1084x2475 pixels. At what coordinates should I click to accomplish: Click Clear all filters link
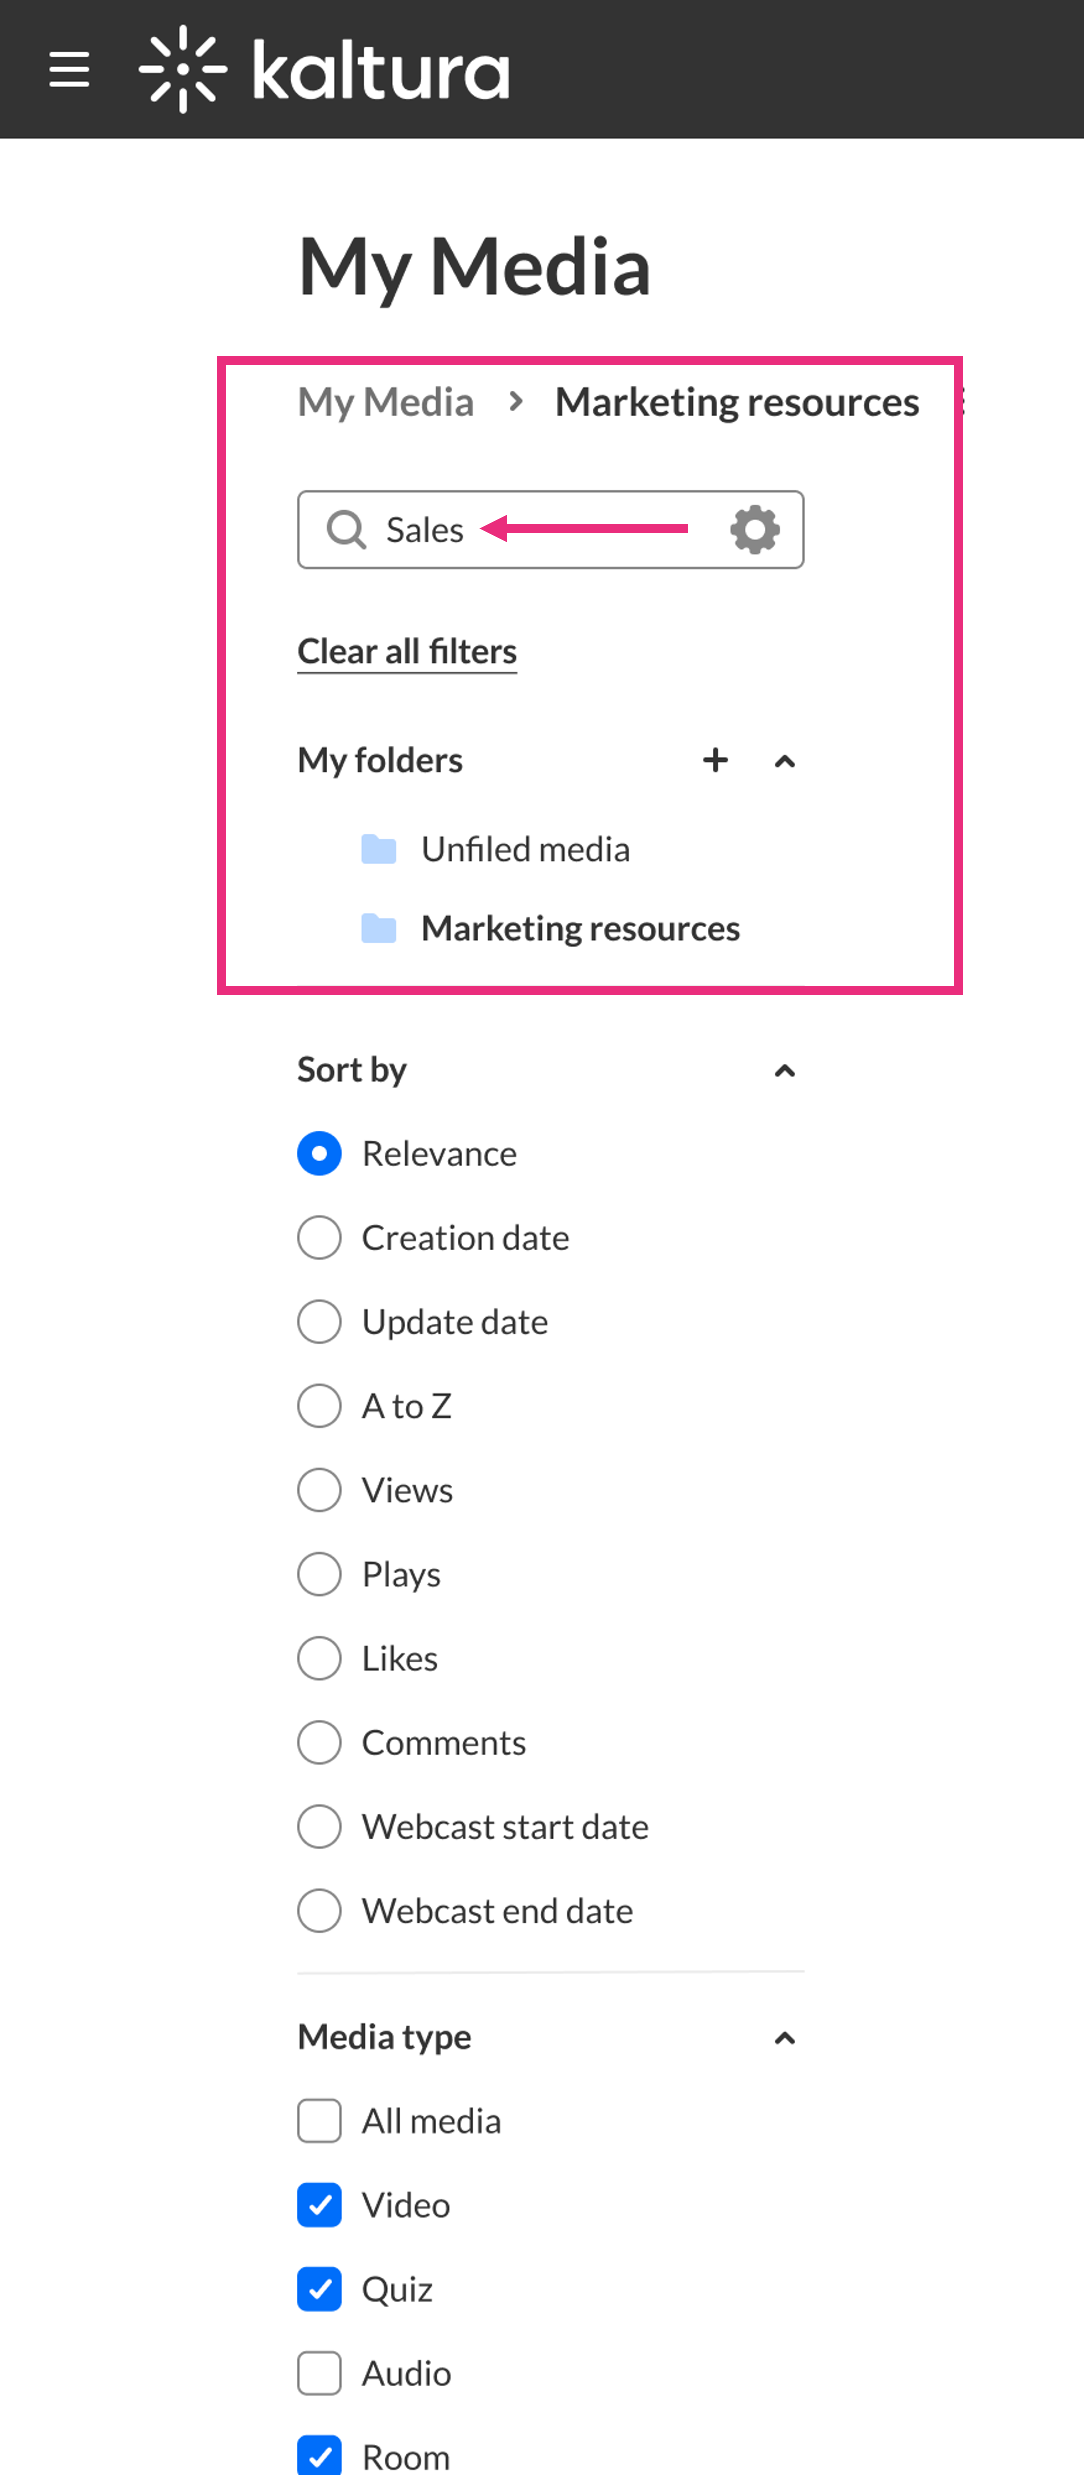pyautogui.click(x=407, y=651)
